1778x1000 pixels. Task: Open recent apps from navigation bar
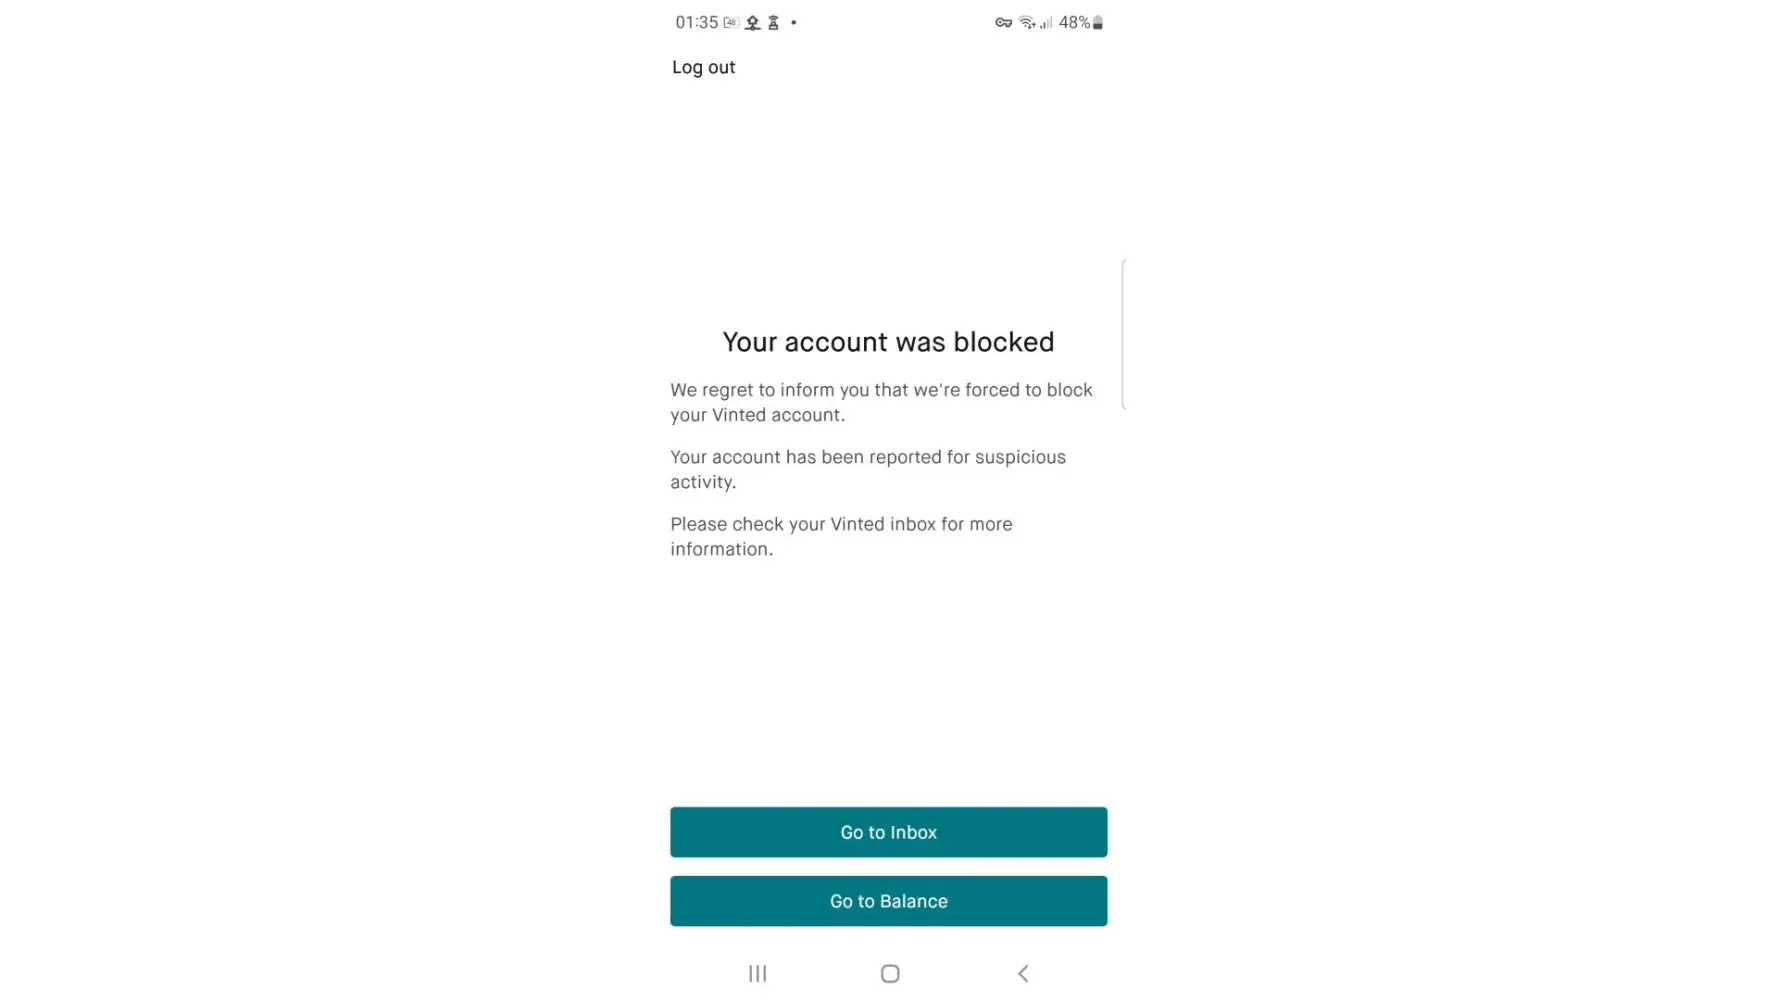[x=758, y=973]
